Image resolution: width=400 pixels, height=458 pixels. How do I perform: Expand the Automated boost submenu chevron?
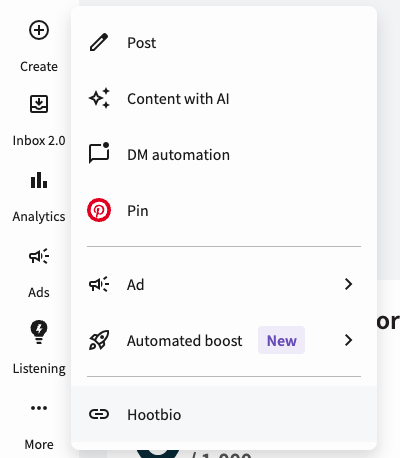point(348,340)
